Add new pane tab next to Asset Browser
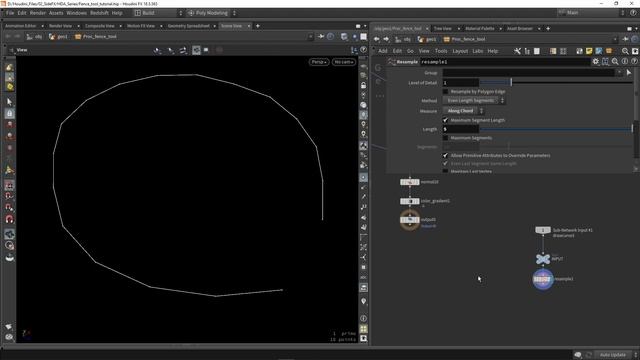The height and width of the screenshot is (360, 640). click(548, 29)
